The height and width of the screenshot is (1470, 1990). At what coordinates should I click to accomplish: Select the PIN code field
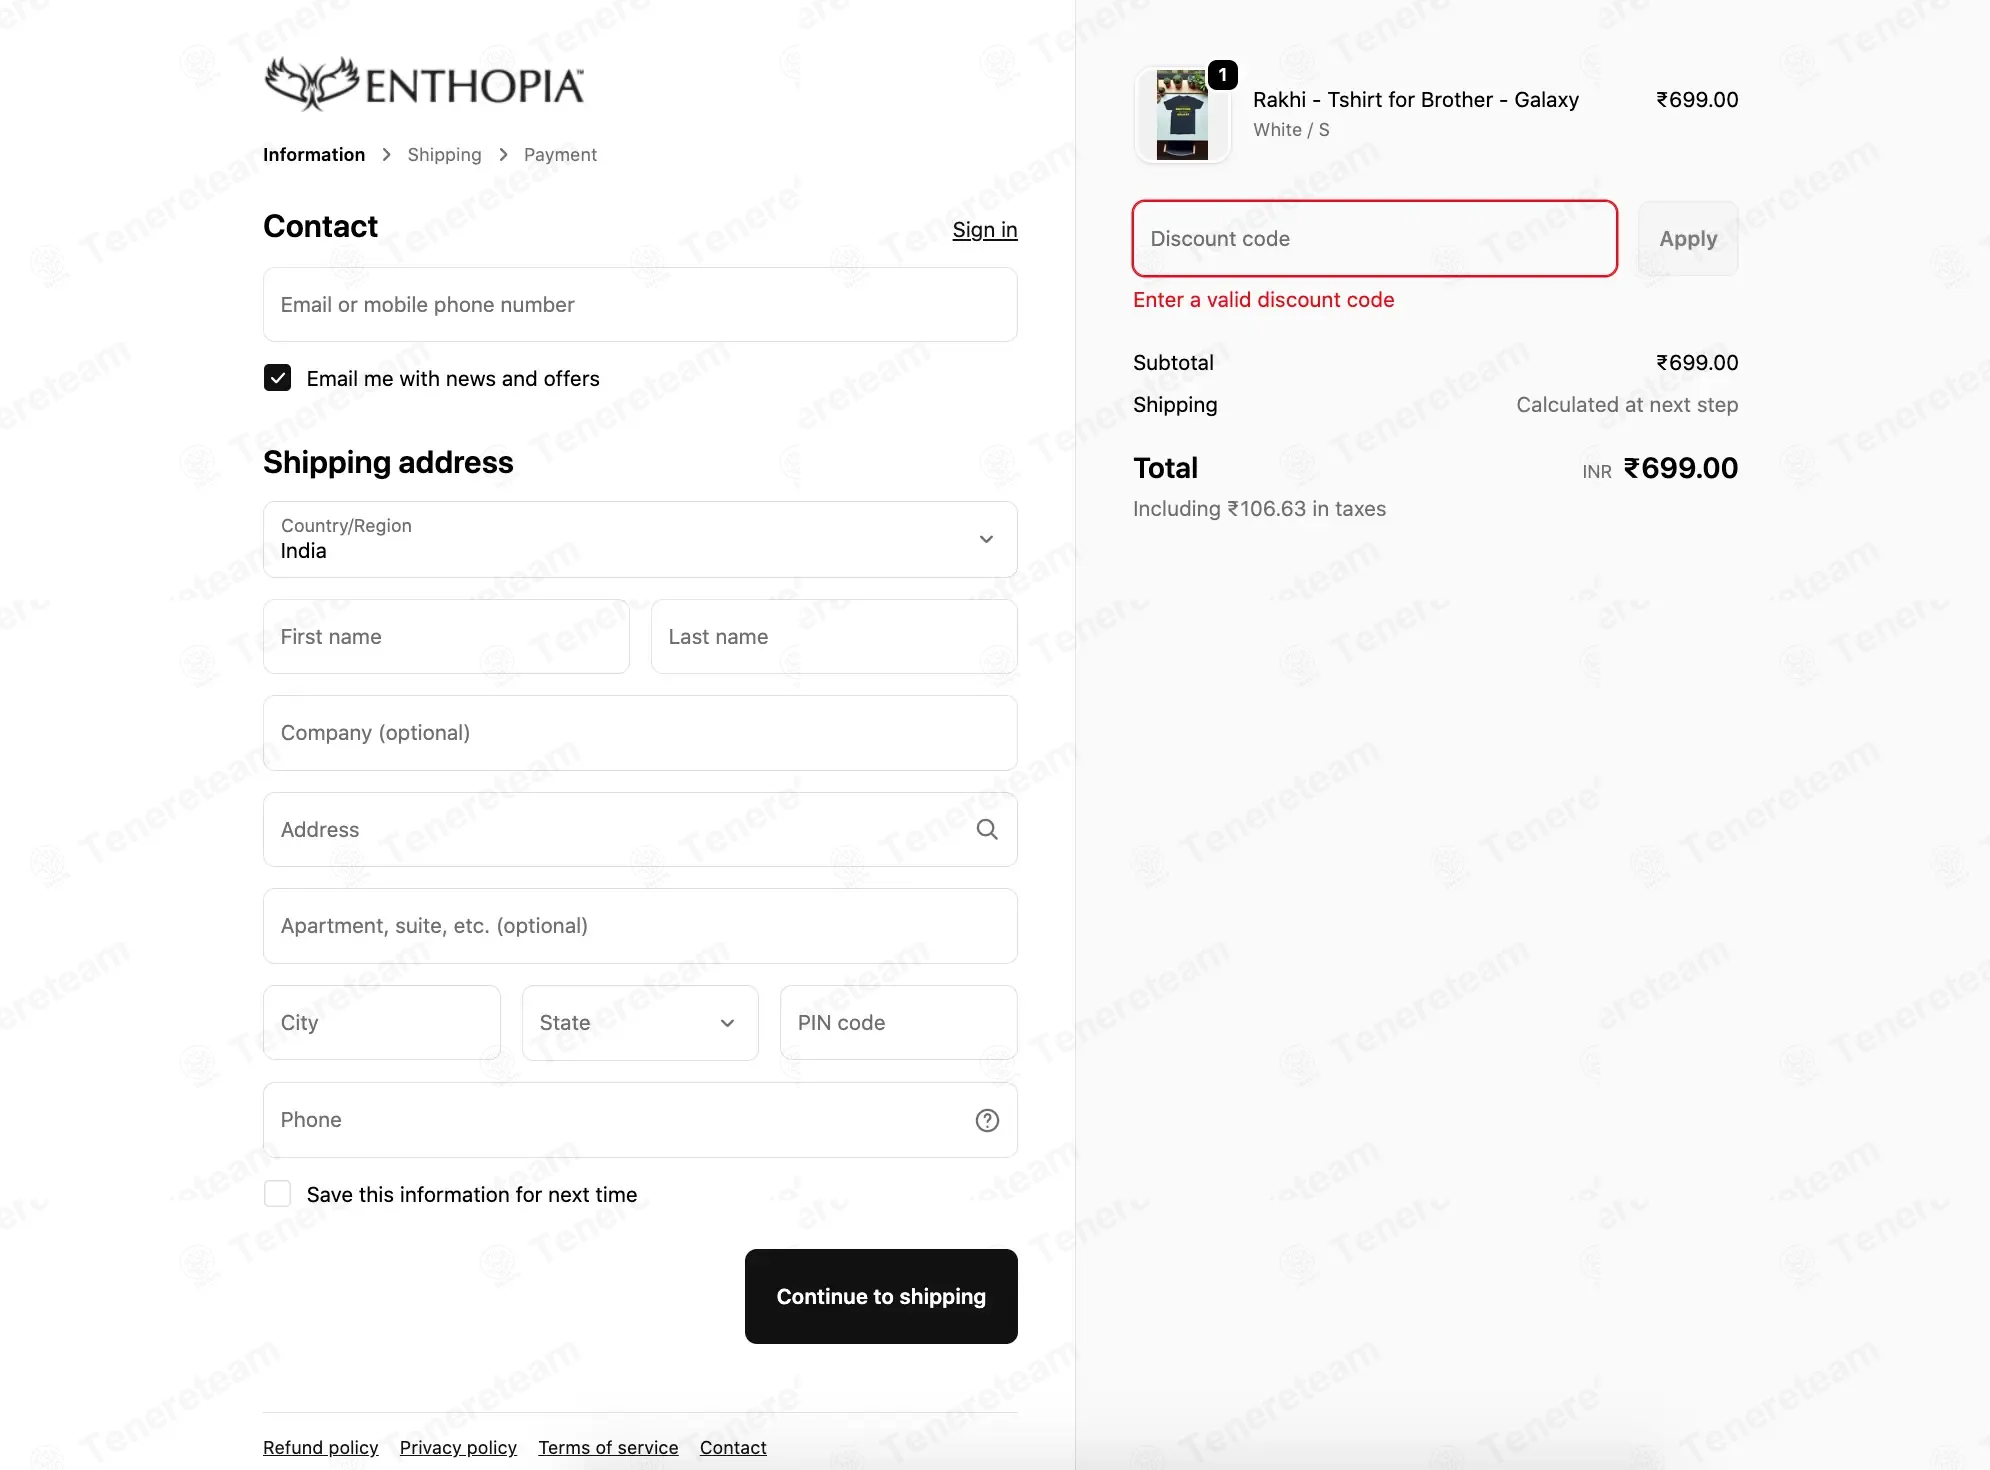click(898, 1023)
